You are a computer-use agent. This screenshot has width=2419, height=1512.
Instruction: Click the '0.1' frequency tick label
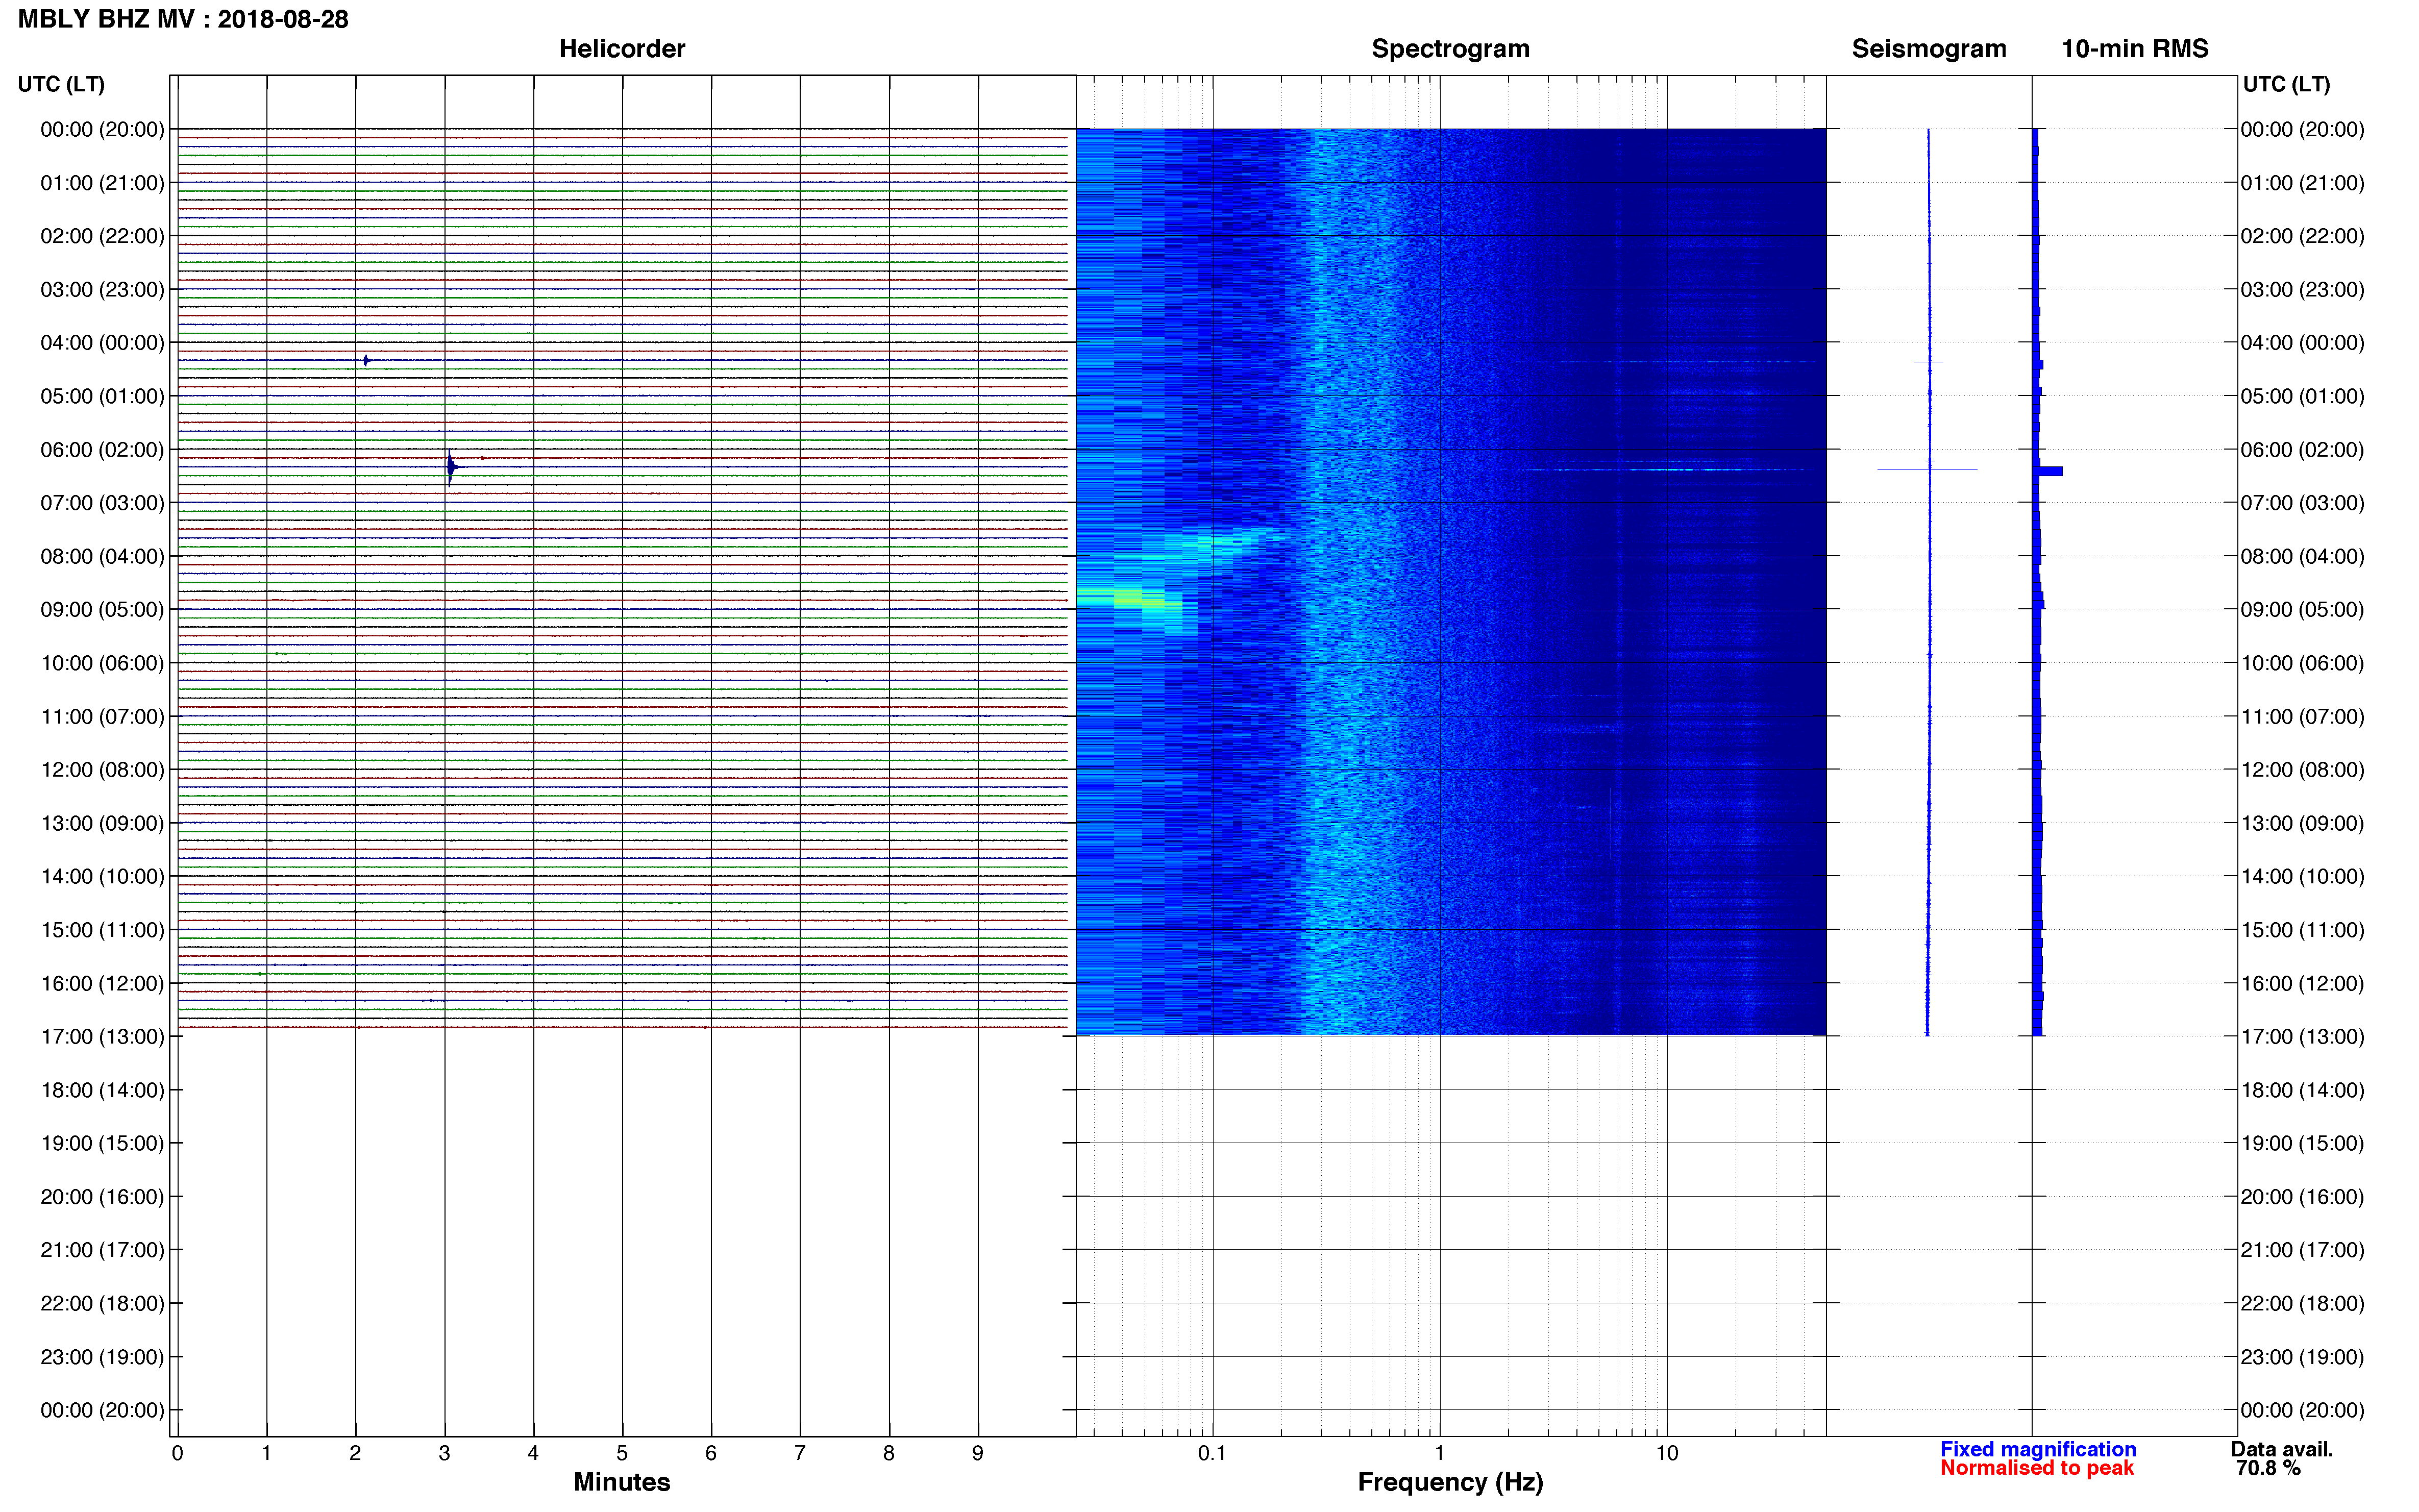pos(1212,1453)
